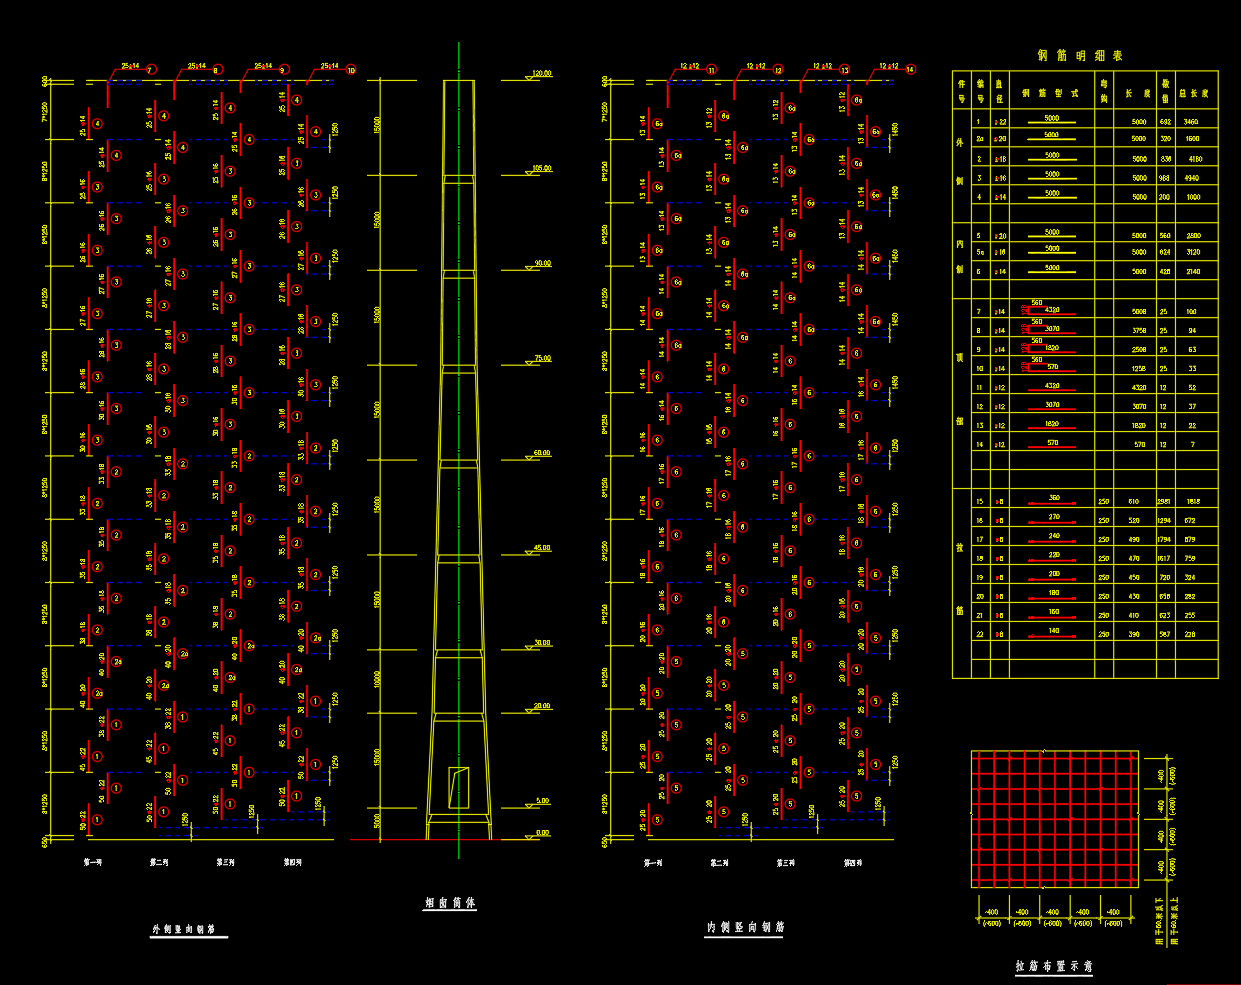Select the 120.00 elevation marker
Image resolution: width=1241 pixels, height=985 pixels.
541,74
